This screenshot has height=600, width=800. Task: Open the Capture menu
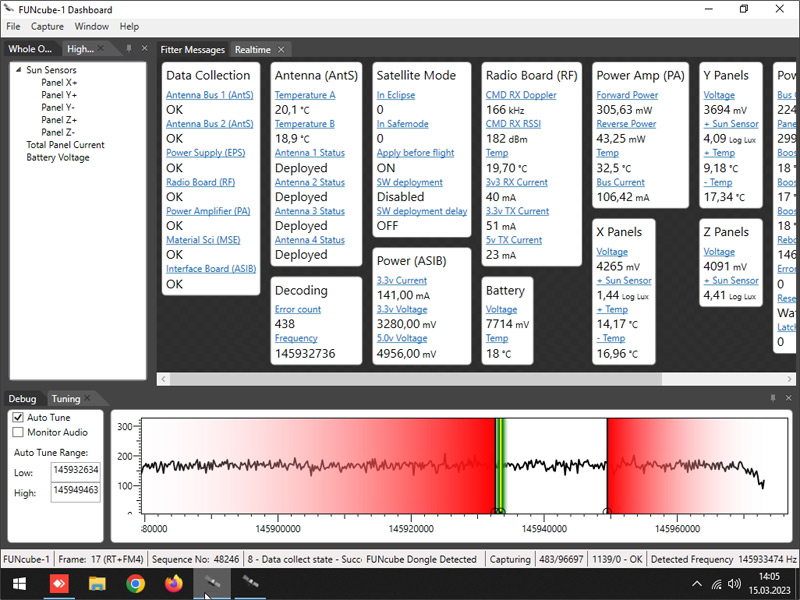(47, 27)
